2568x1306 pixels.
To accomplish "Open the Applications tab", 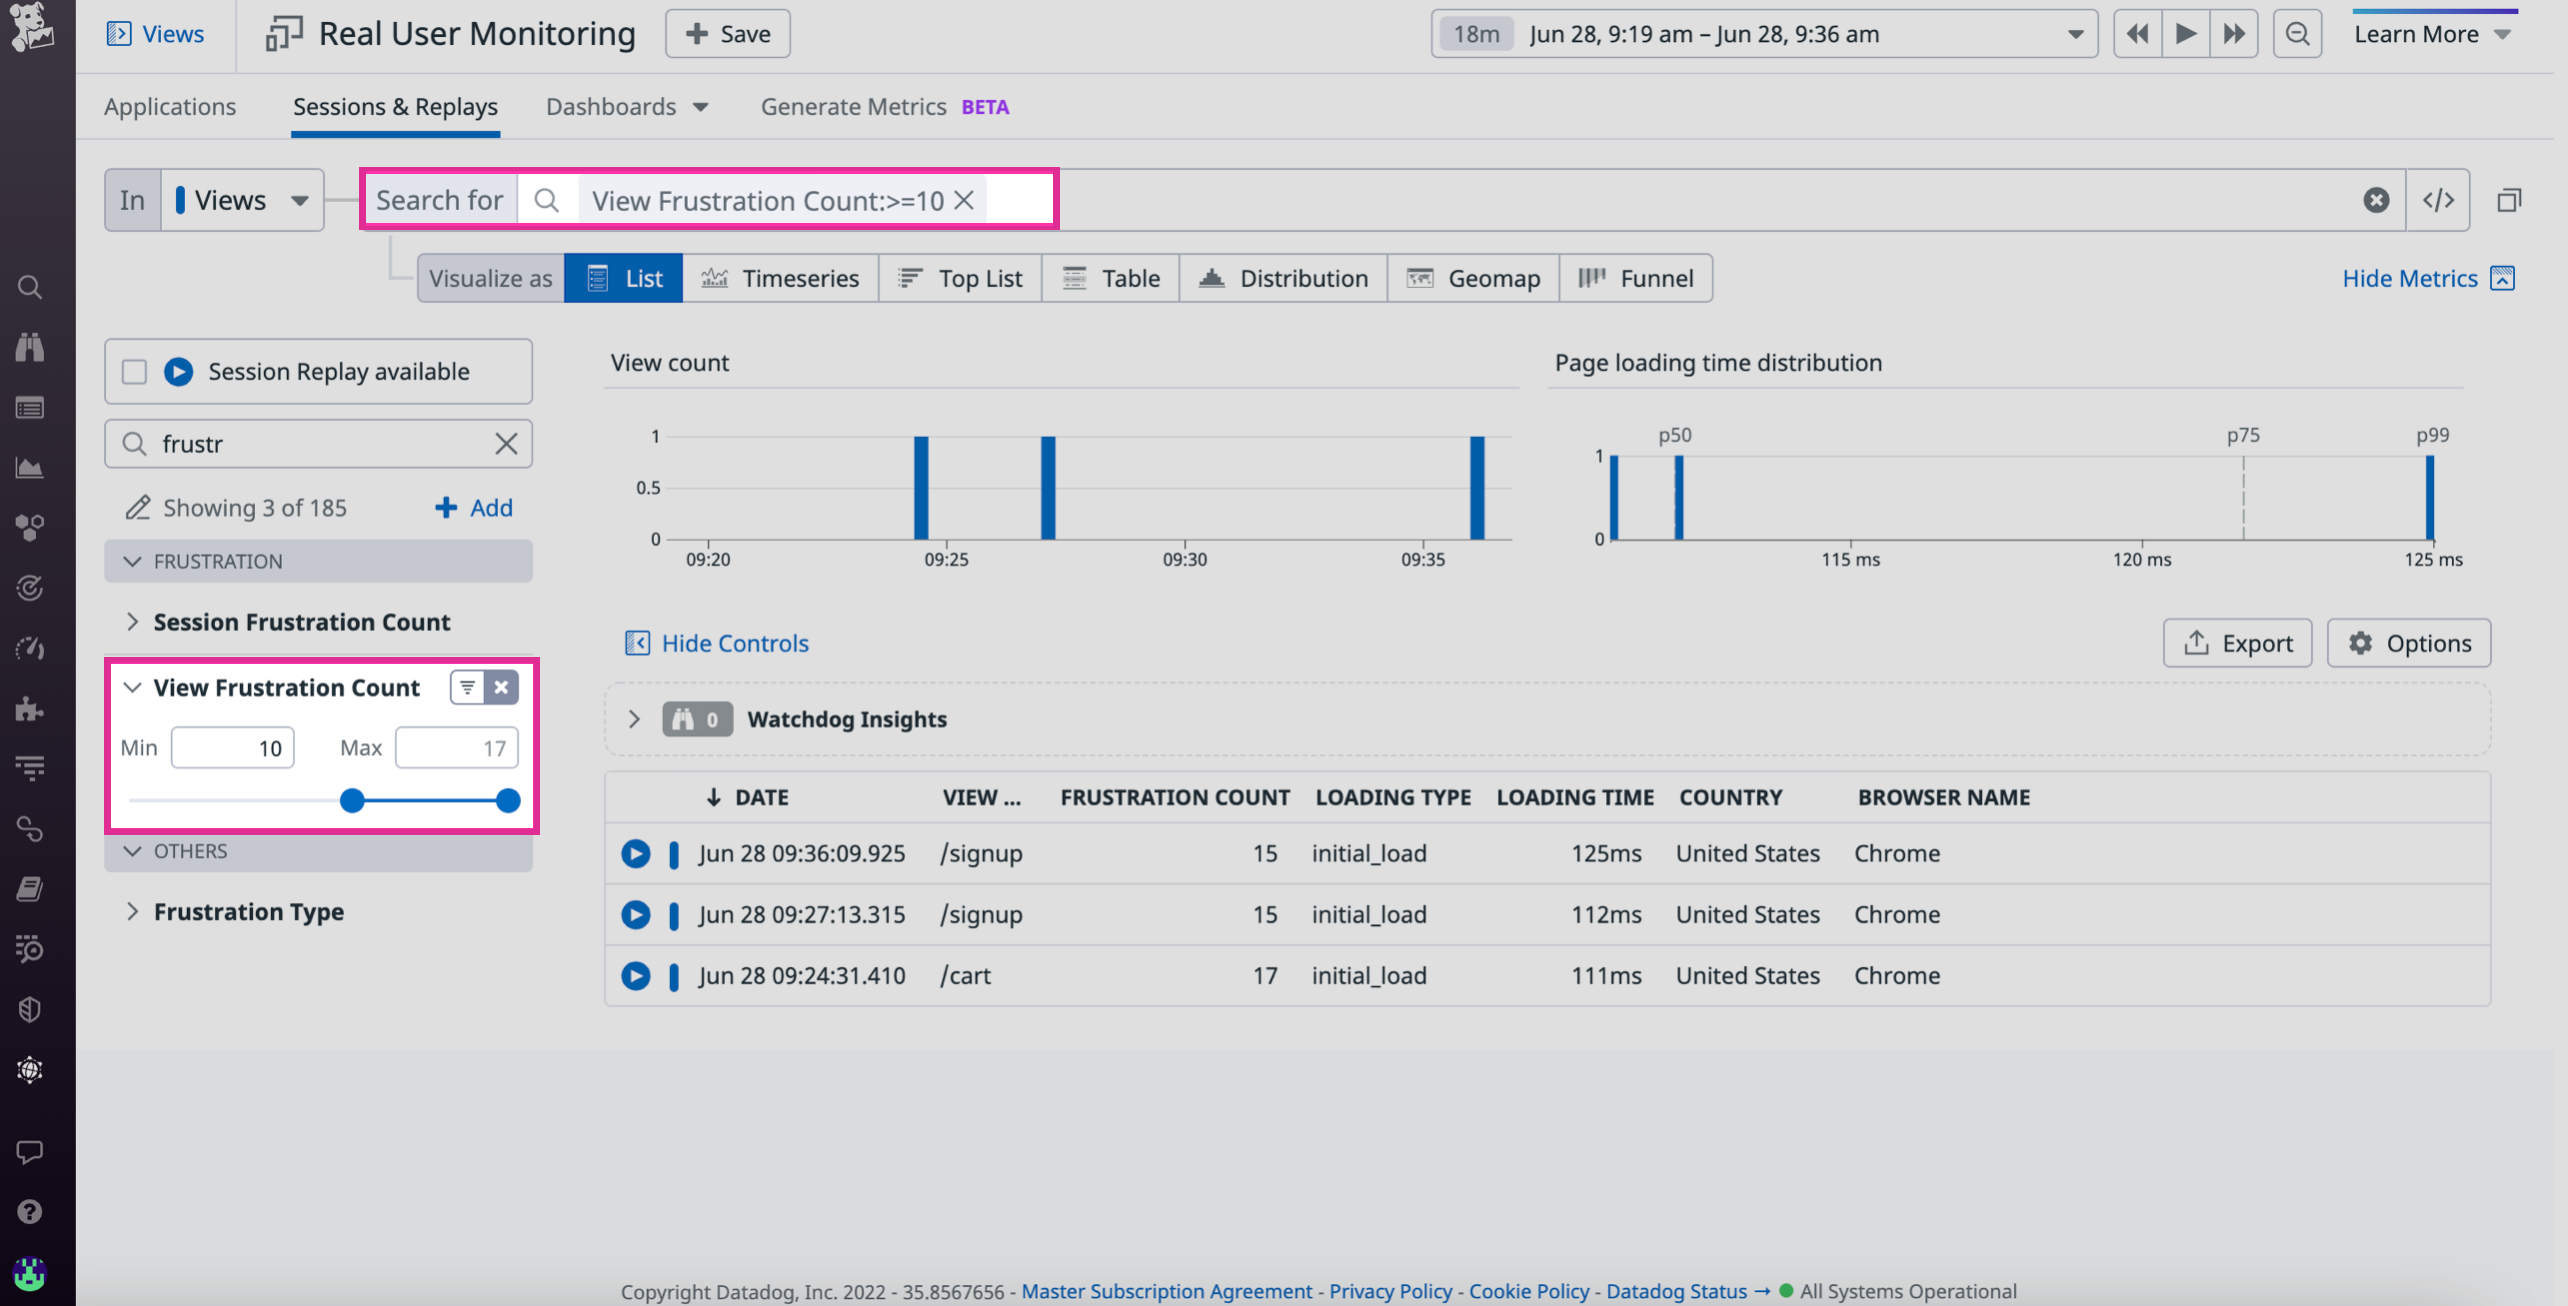I will pos(170,107).
